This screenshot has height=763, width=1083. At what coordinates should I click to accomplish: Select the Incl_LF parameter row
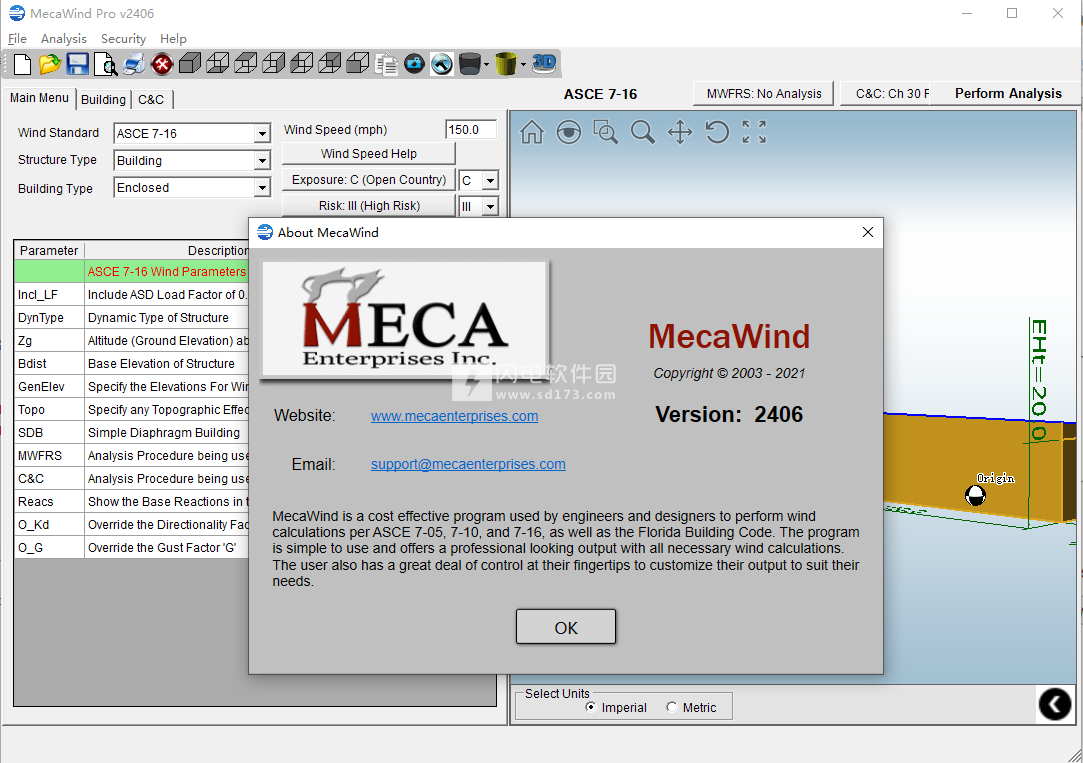coord(131,295)
